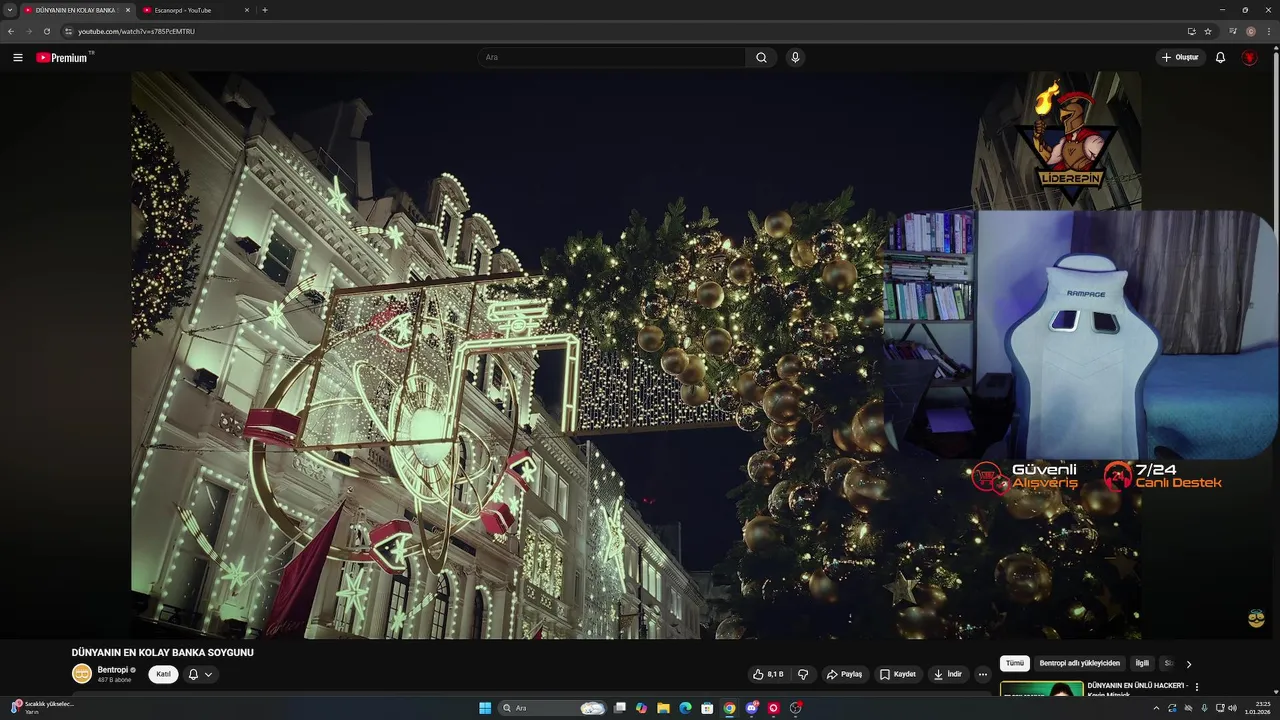
Task: Share the video via Paylaş
Action: tap(845, 674)
